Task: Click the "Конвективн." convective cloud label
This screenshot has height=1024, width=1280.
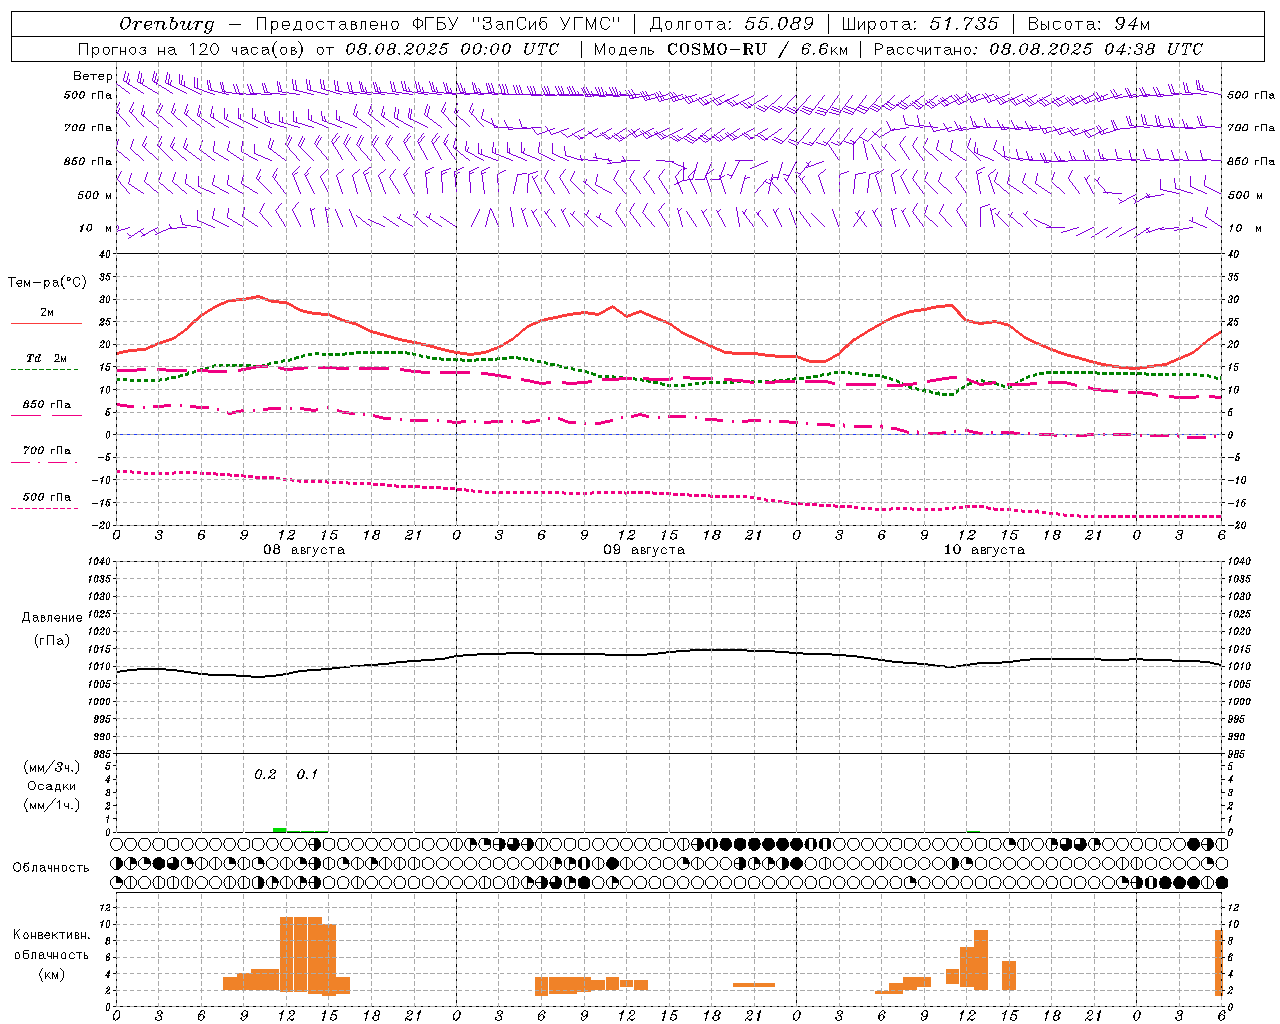Action: pyautogui.click(x=52, y=935)
